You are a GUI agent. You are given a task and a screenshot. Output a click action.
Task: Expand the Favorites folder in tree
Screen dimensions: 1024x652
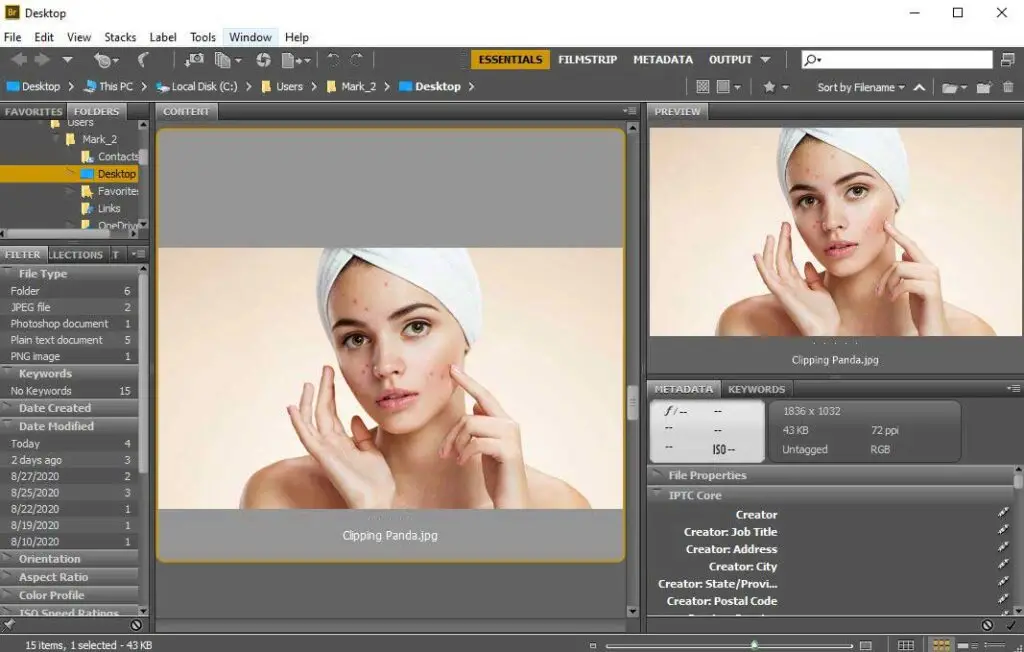click(x=70, y=191)
